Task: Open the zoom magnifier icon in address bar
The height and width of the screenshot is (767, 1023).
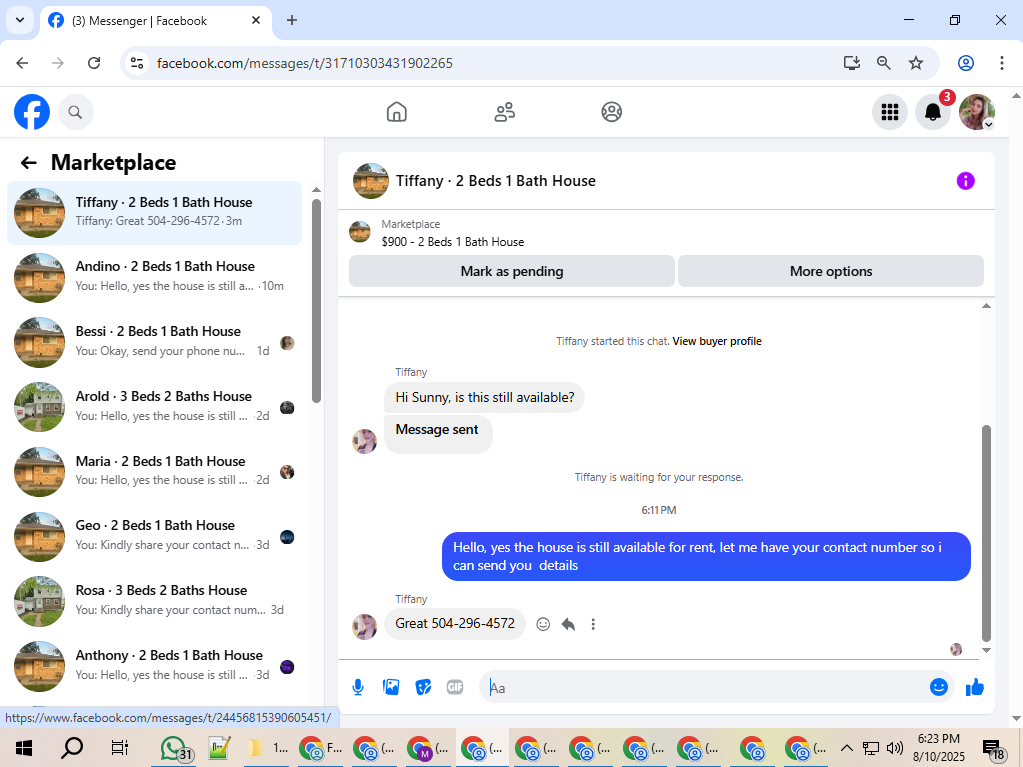Action: tap(883, 63)
